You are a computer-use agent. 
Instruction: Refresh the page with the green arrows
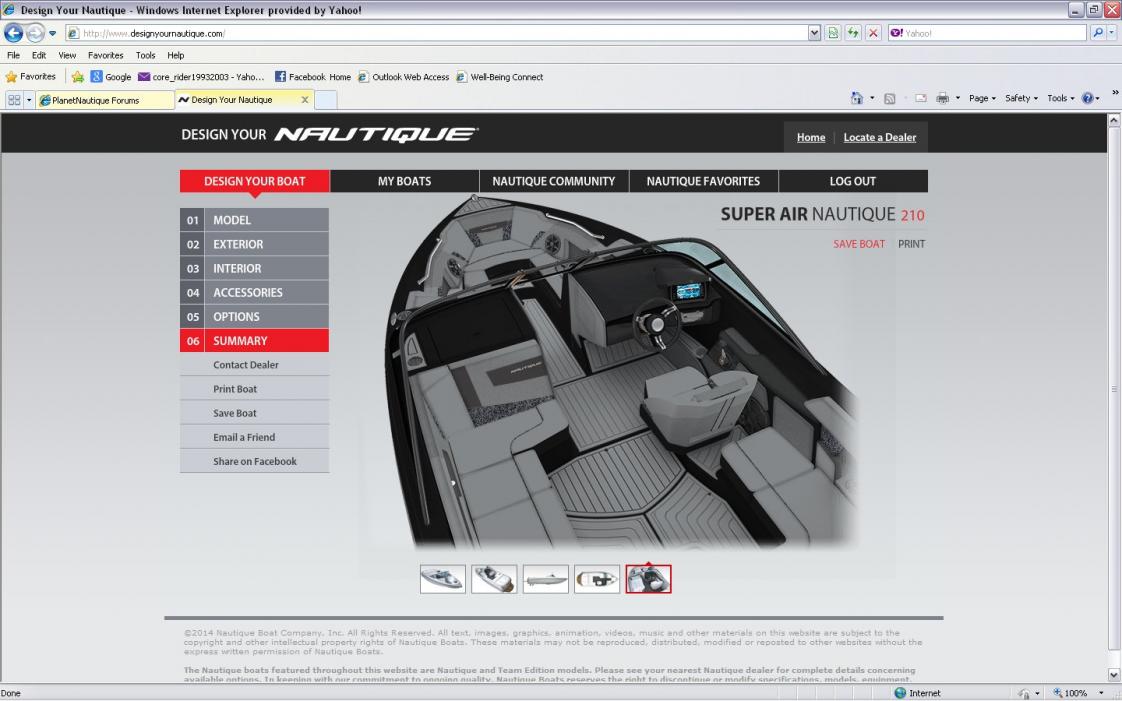click(x=853, y=33)
